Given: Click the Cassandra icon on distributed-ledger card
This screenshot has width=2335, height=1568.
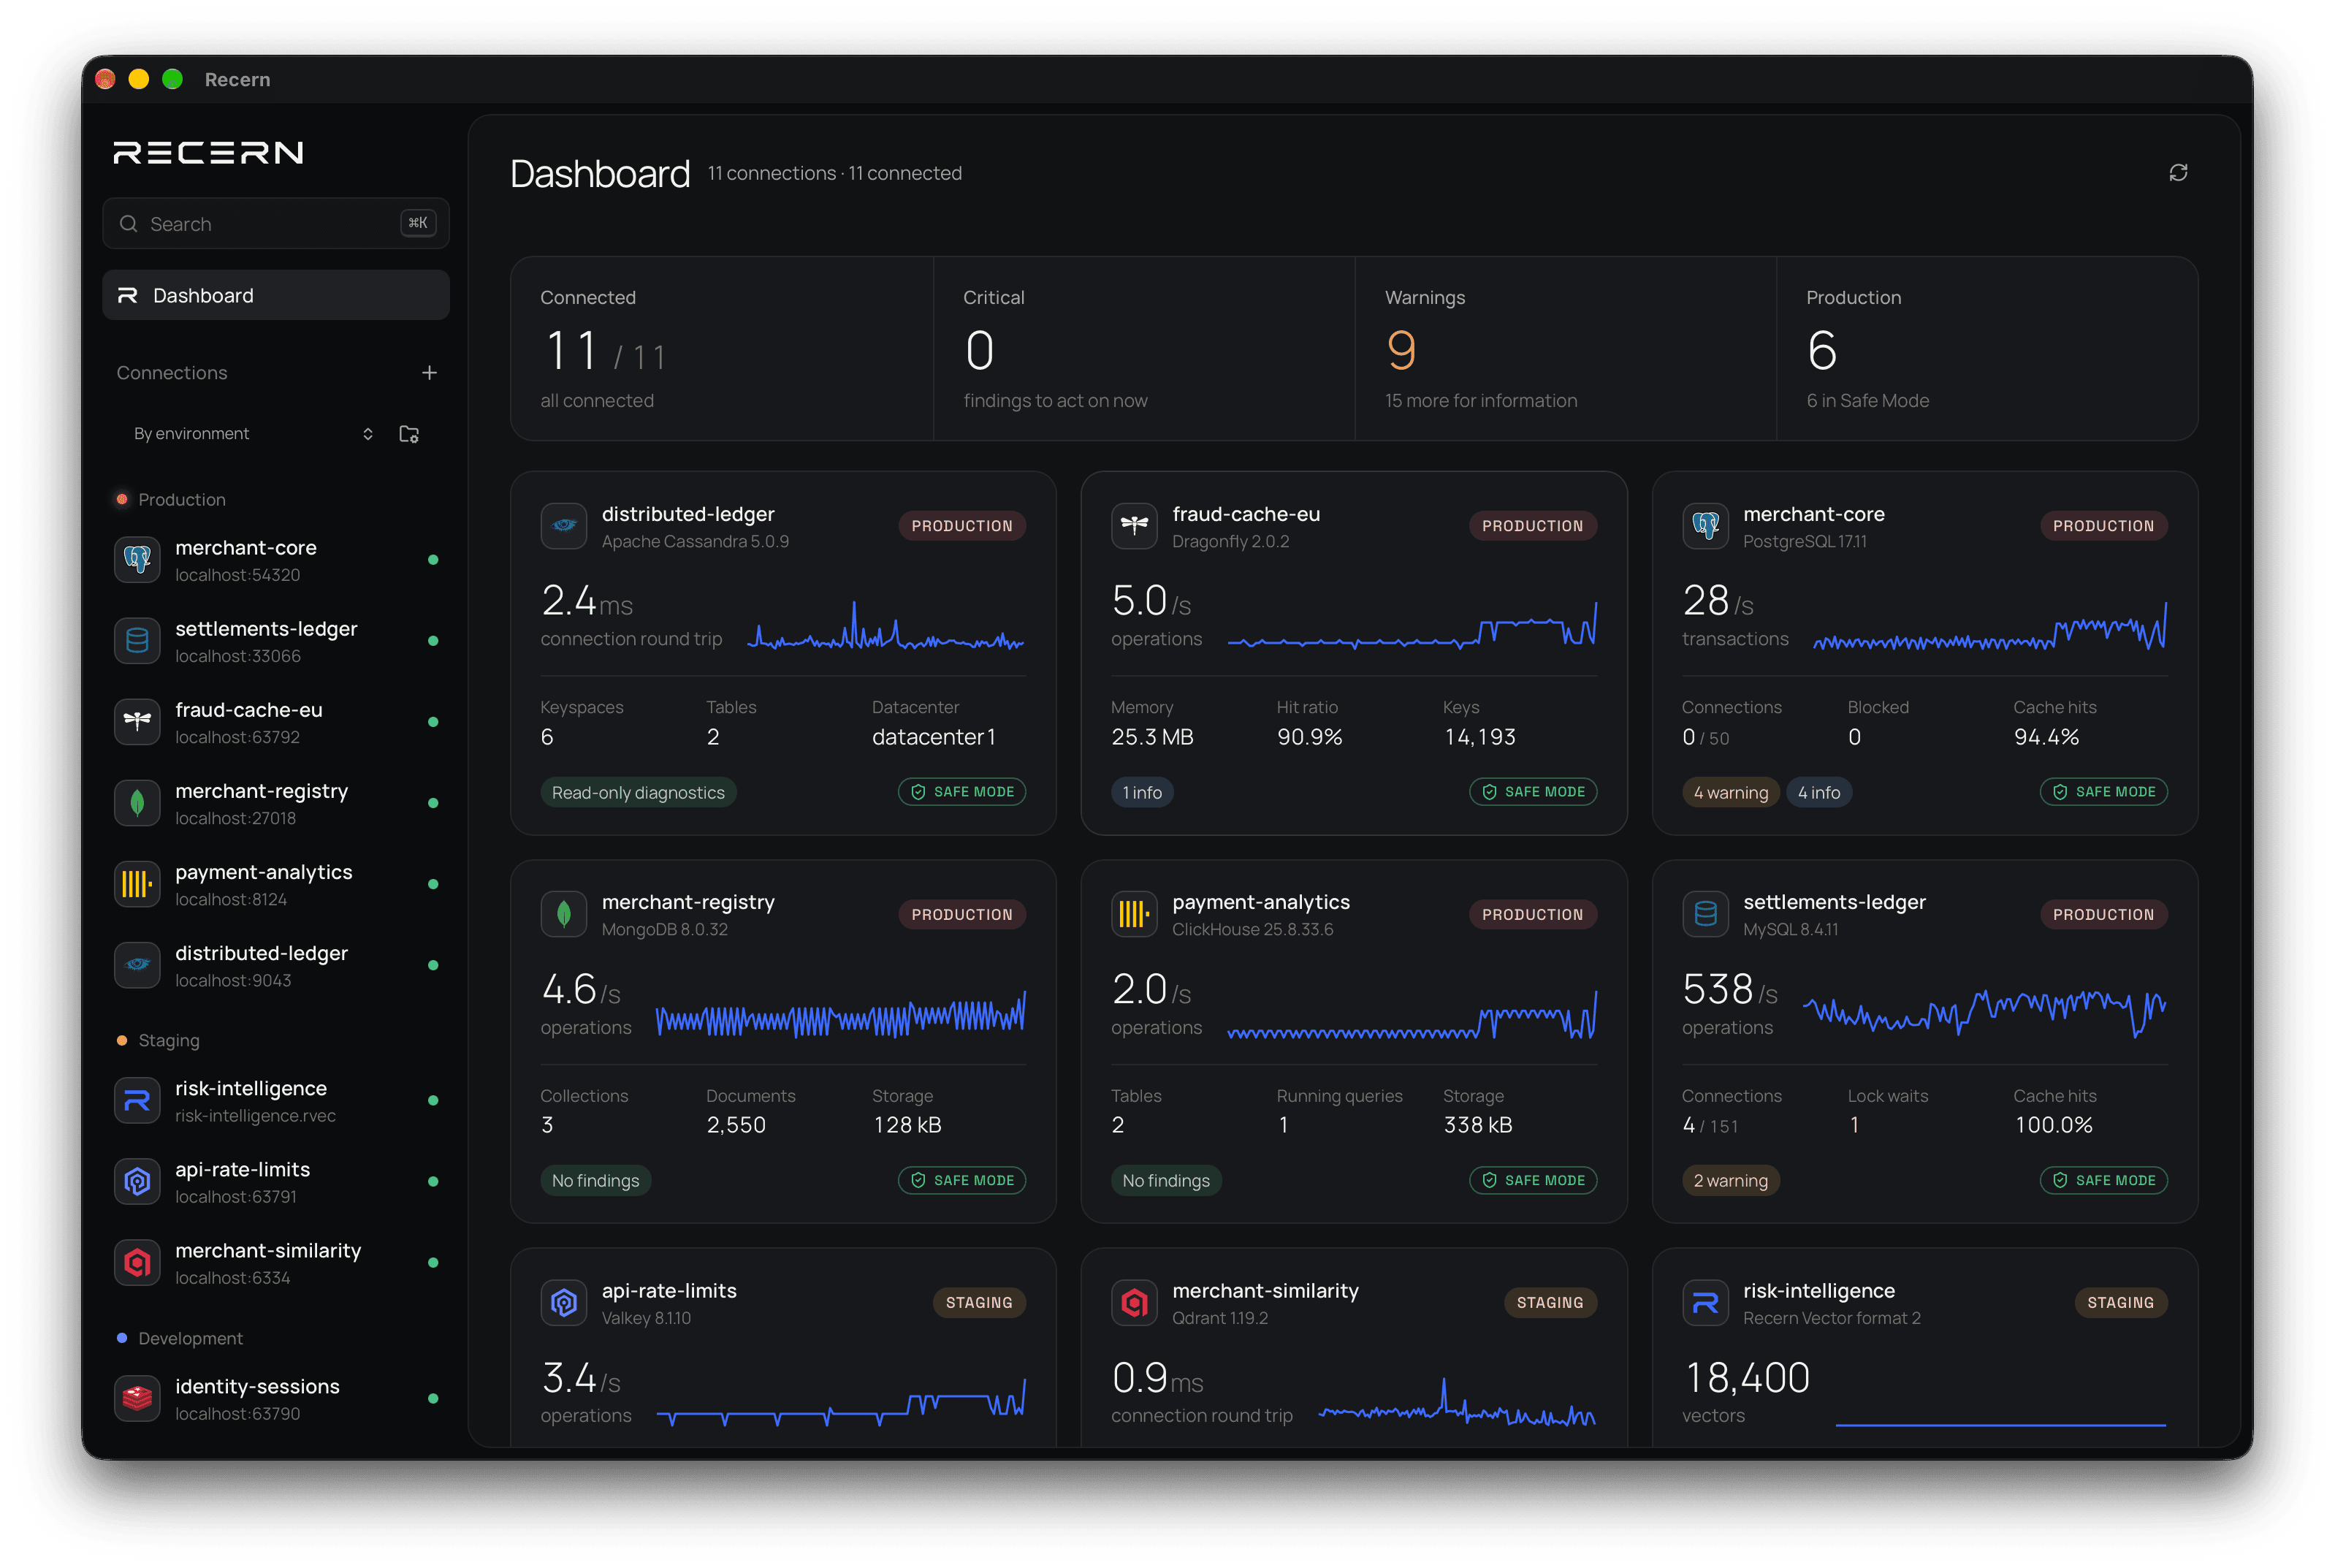Looking at the screenshot, I should click(564, 526).
